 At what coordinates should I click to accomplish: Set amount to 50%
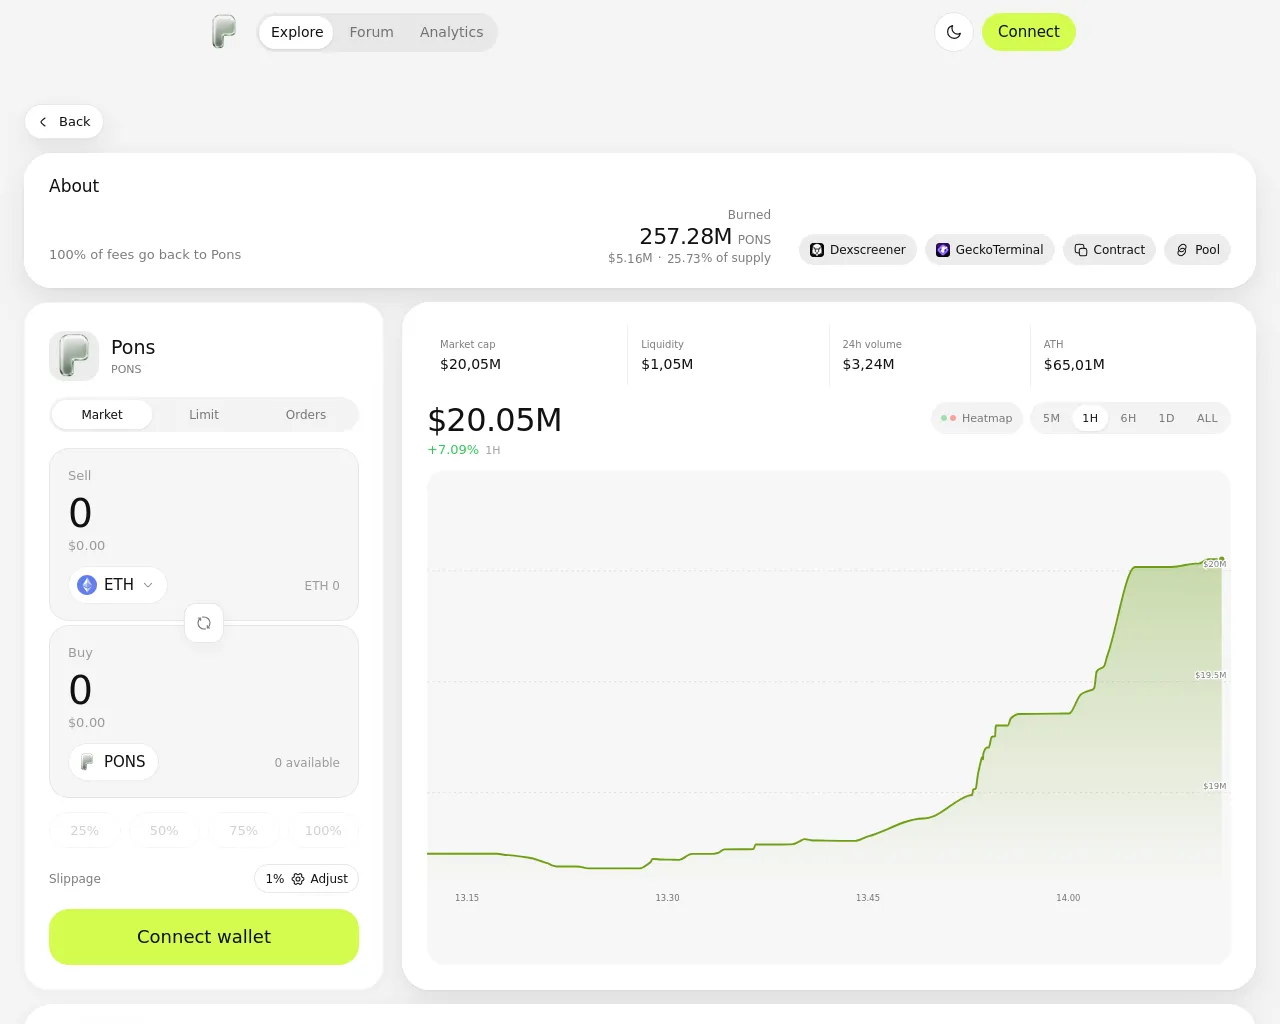(164, 831)
